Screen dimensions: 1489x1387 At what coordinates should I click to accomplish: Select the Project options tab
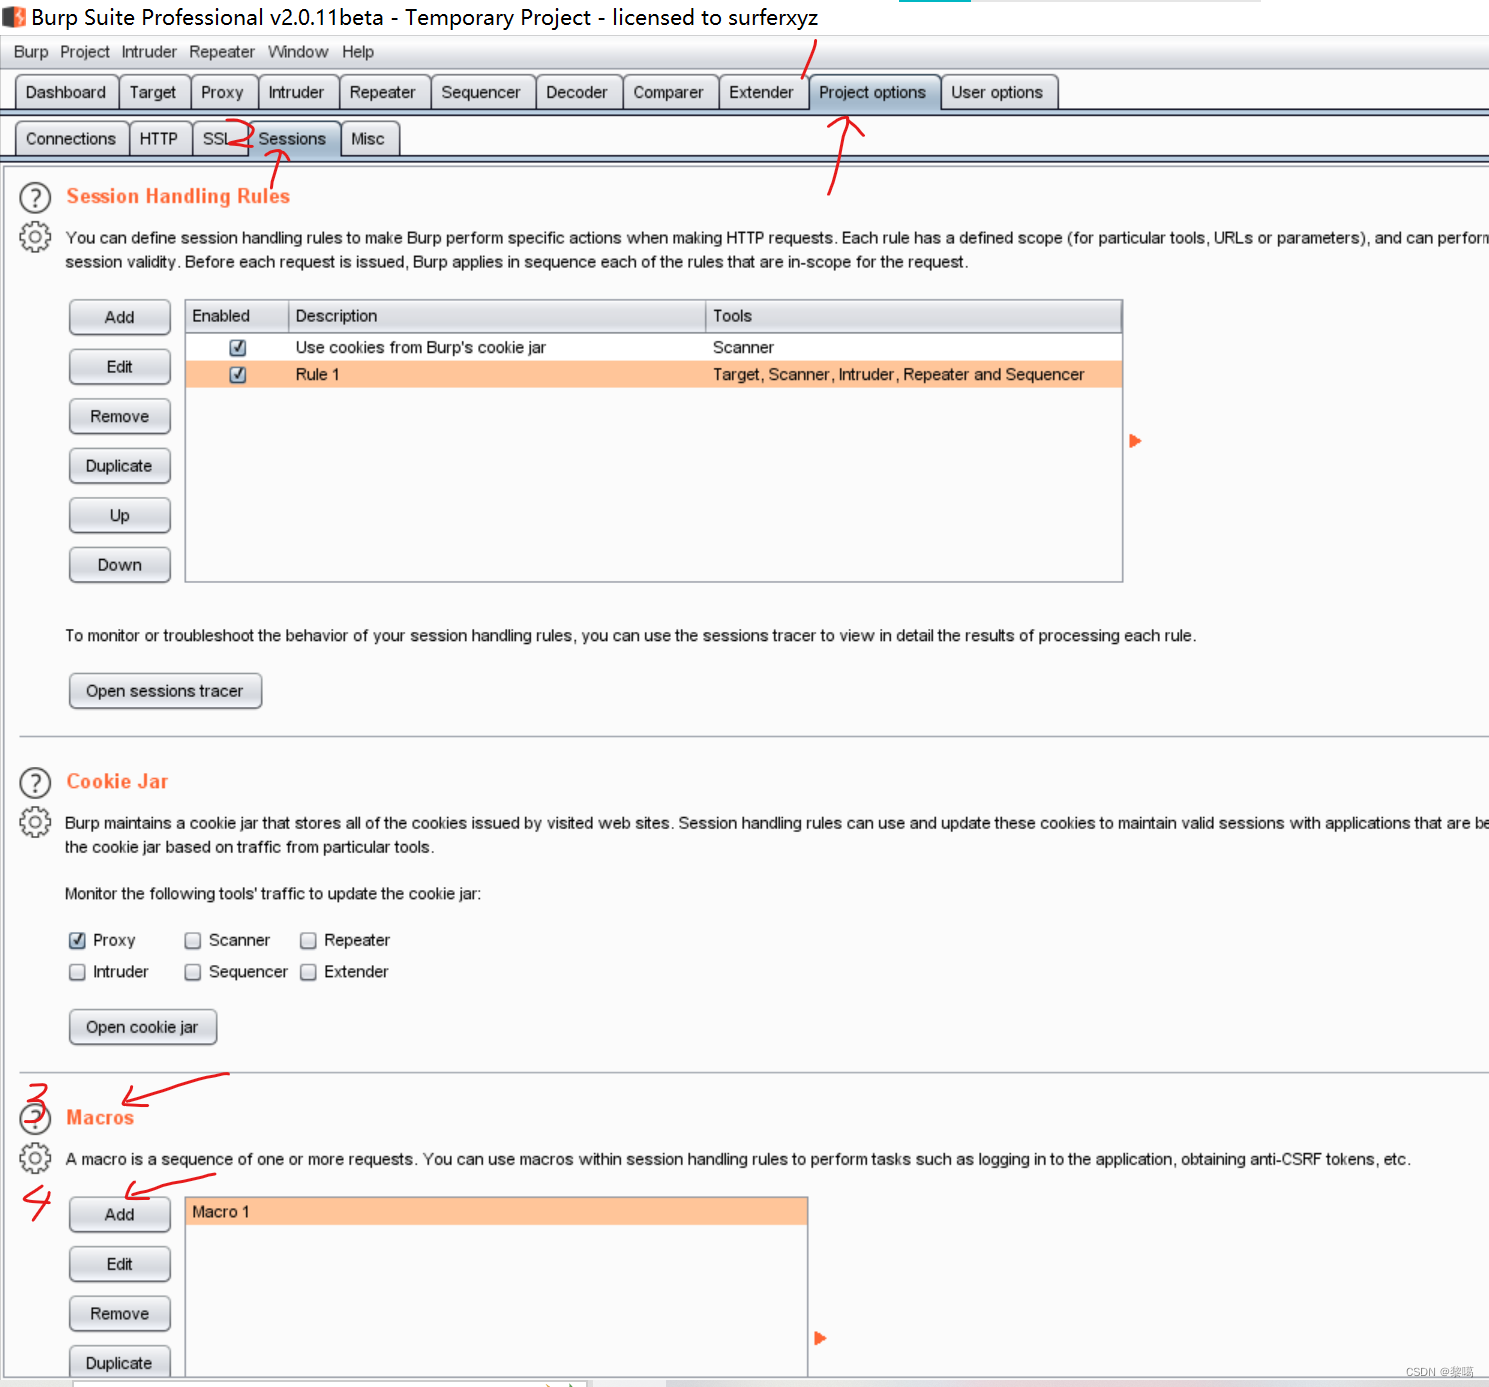tap(873, 92)
